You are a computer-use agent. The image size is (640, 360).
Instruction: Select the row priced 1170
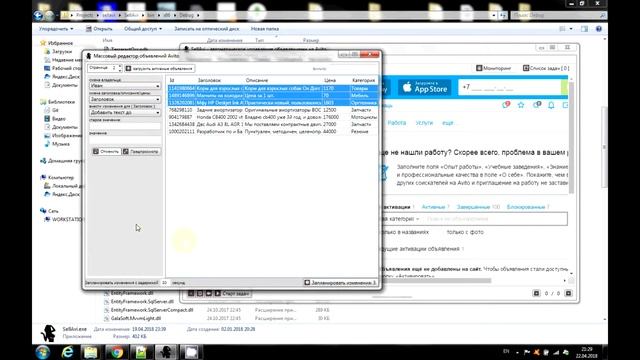[x=273, y=88]
